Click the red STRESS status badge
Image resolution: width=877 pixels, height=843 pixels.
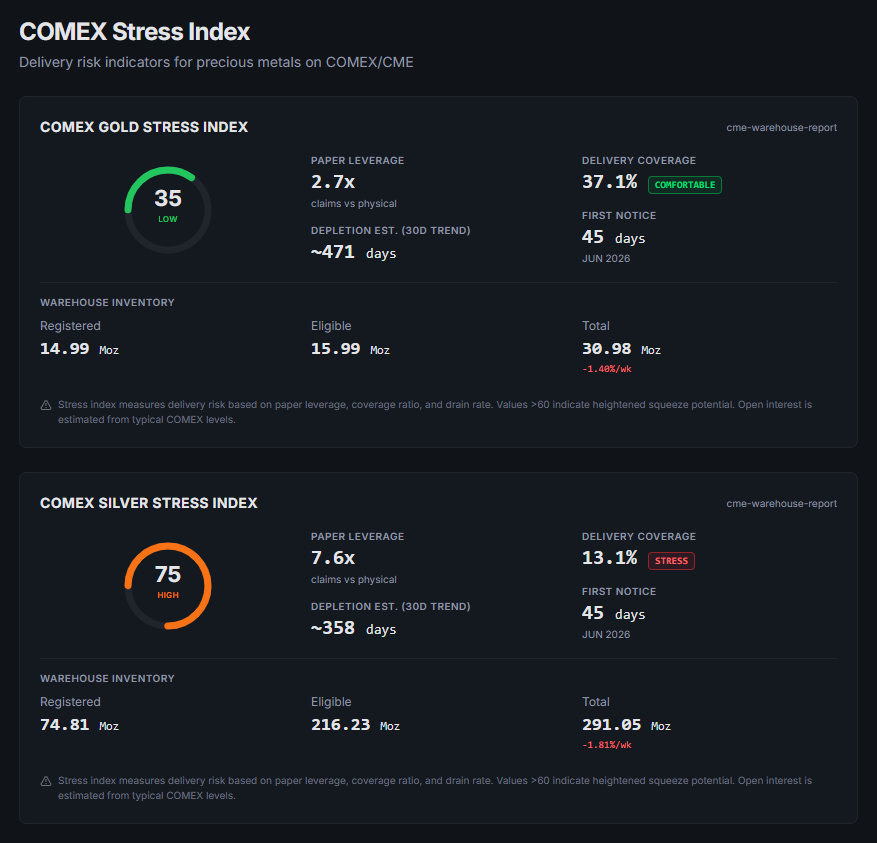[x=671, y=561]
